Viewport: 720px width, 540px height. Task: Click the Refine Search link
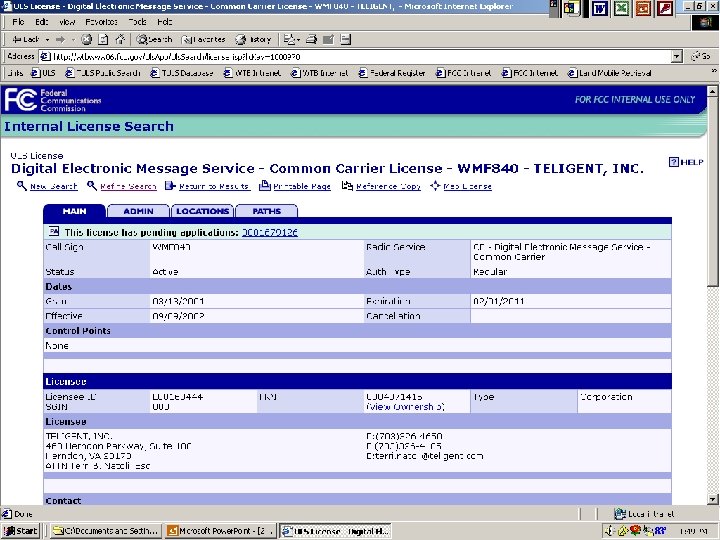(122, 186)
